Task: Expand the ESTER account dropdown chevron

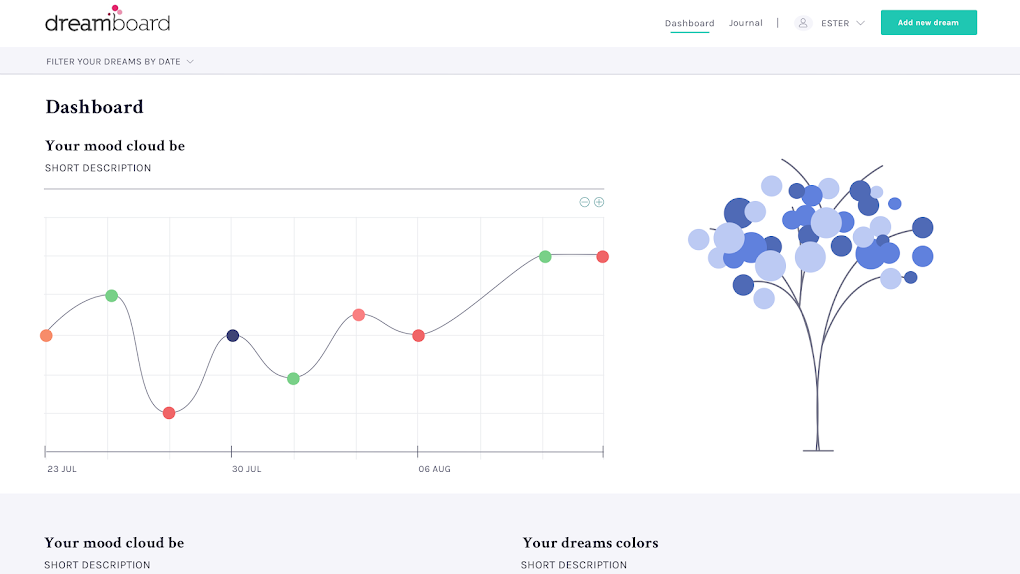Action: (860, 23)
